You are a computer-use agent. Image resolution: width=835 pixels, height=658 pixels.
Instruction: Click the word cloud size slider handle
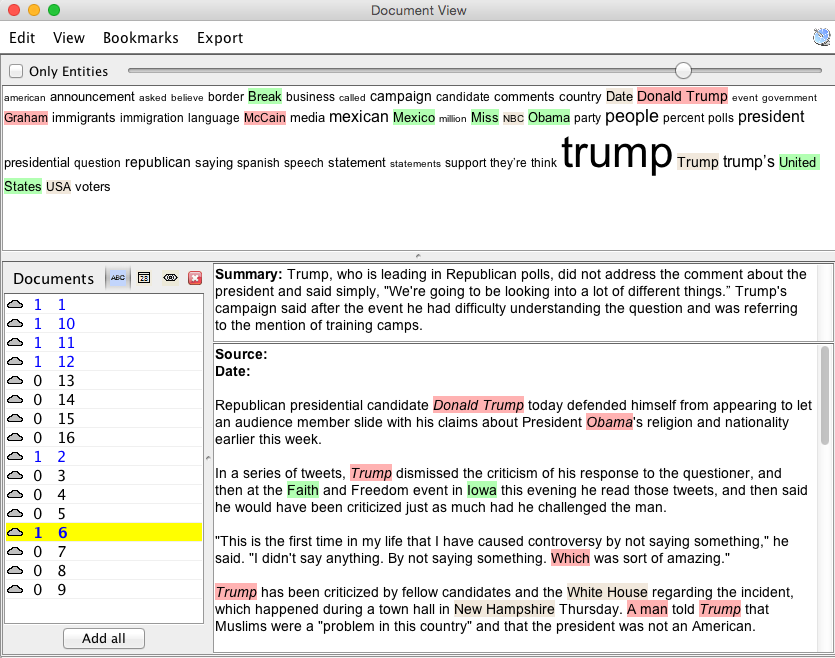[x=683, y=70]
